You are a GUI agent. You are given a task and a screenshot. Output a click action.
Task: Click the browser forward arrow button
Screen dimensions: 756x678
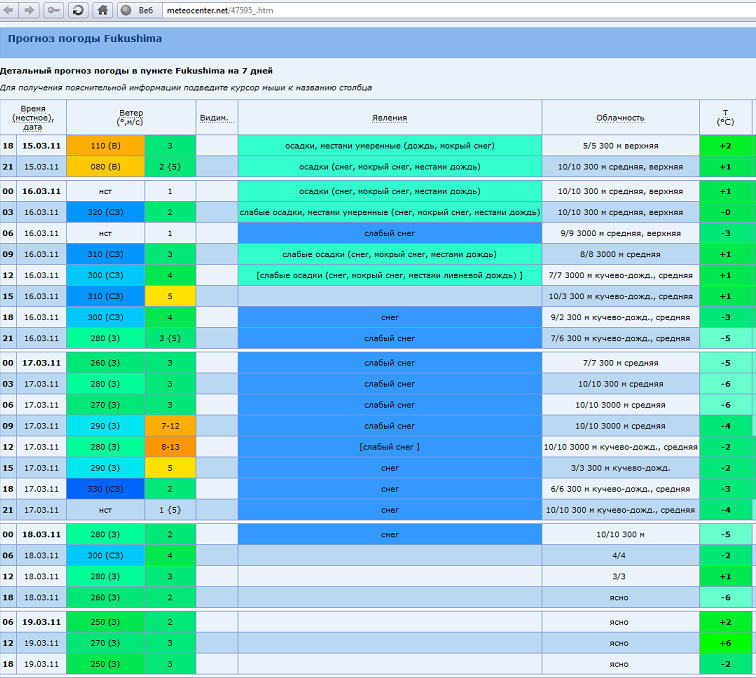click(30, 10)
